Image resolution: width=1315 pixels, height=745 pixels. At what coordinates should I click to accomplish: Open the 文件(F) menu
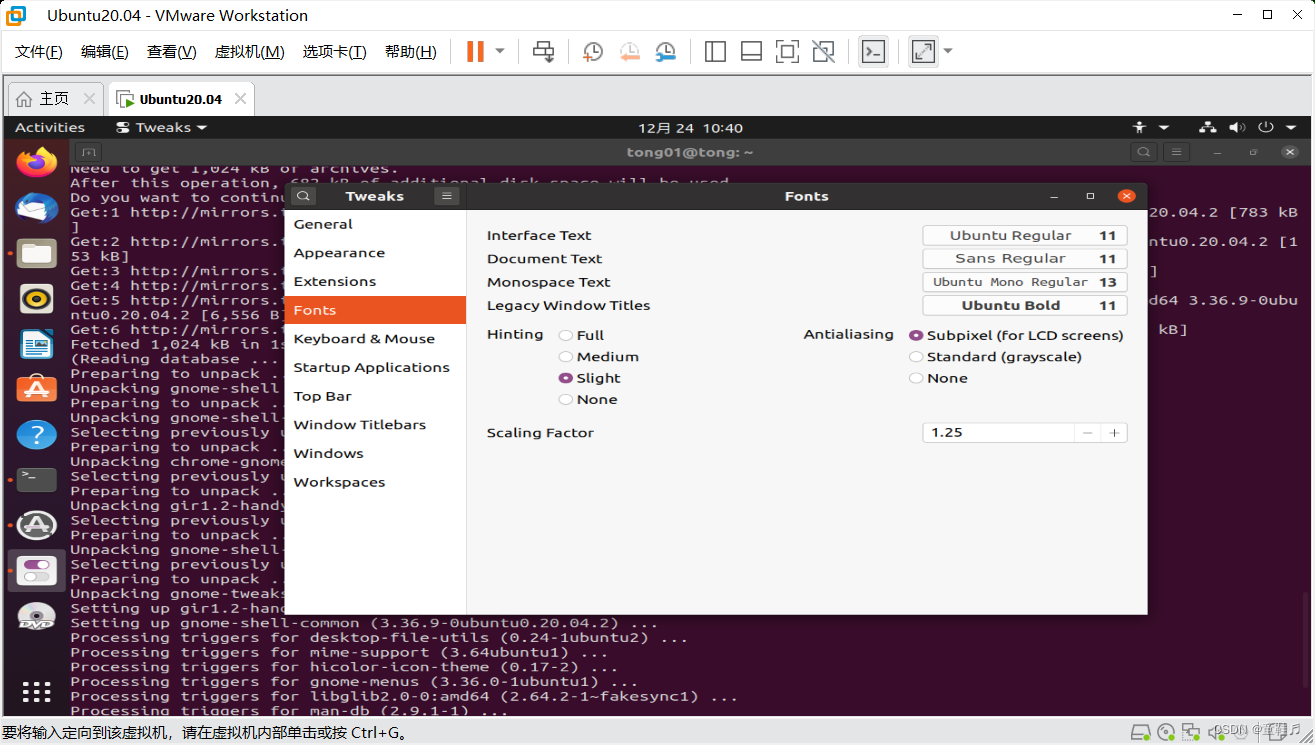39,52
